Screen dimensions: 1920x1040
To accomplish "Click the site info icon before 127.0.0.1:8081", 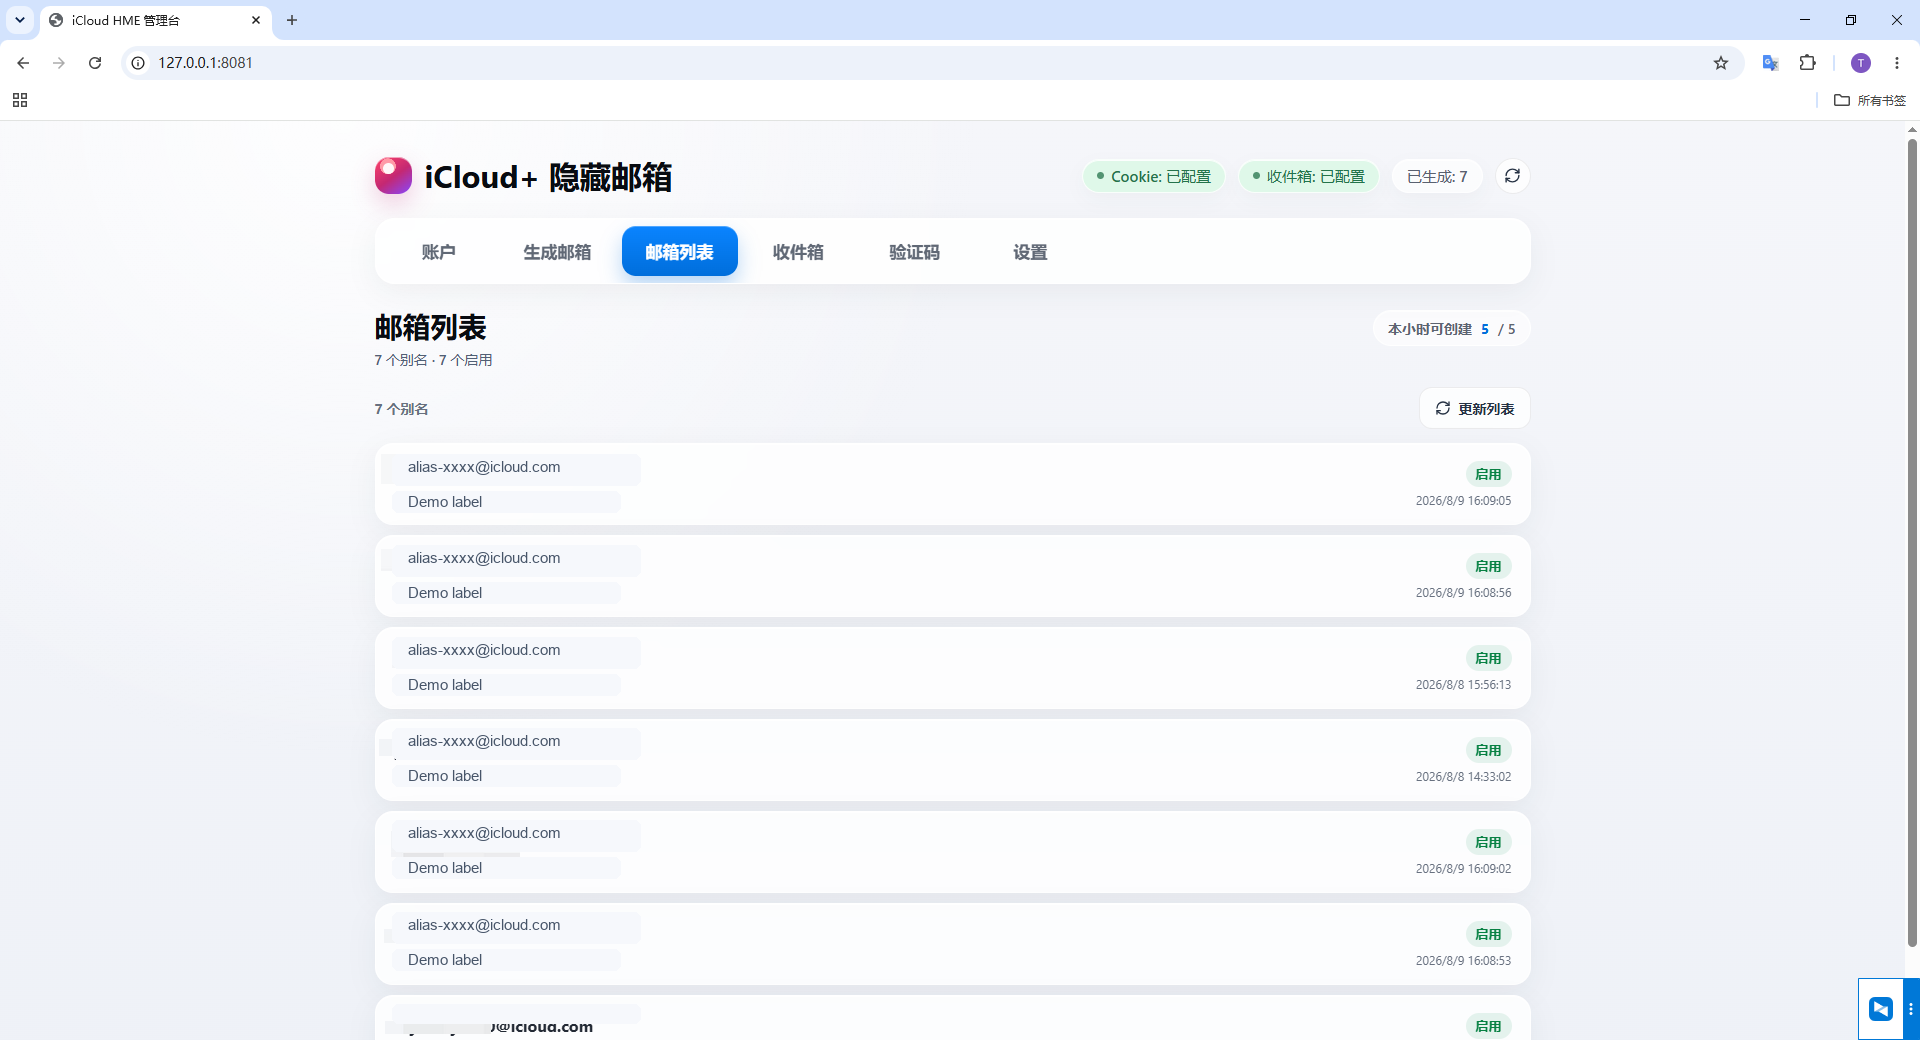I will 138,63.
